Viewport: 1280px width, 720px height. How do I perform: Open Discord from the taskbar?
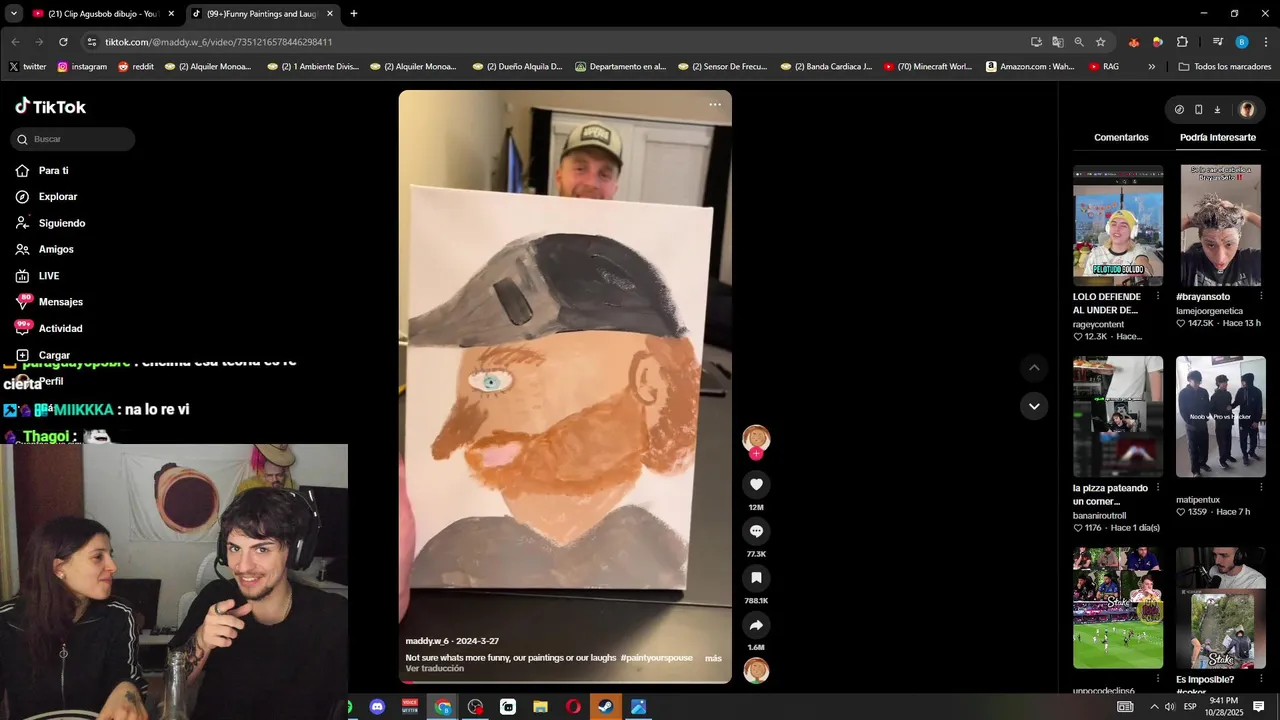[377, 707]
